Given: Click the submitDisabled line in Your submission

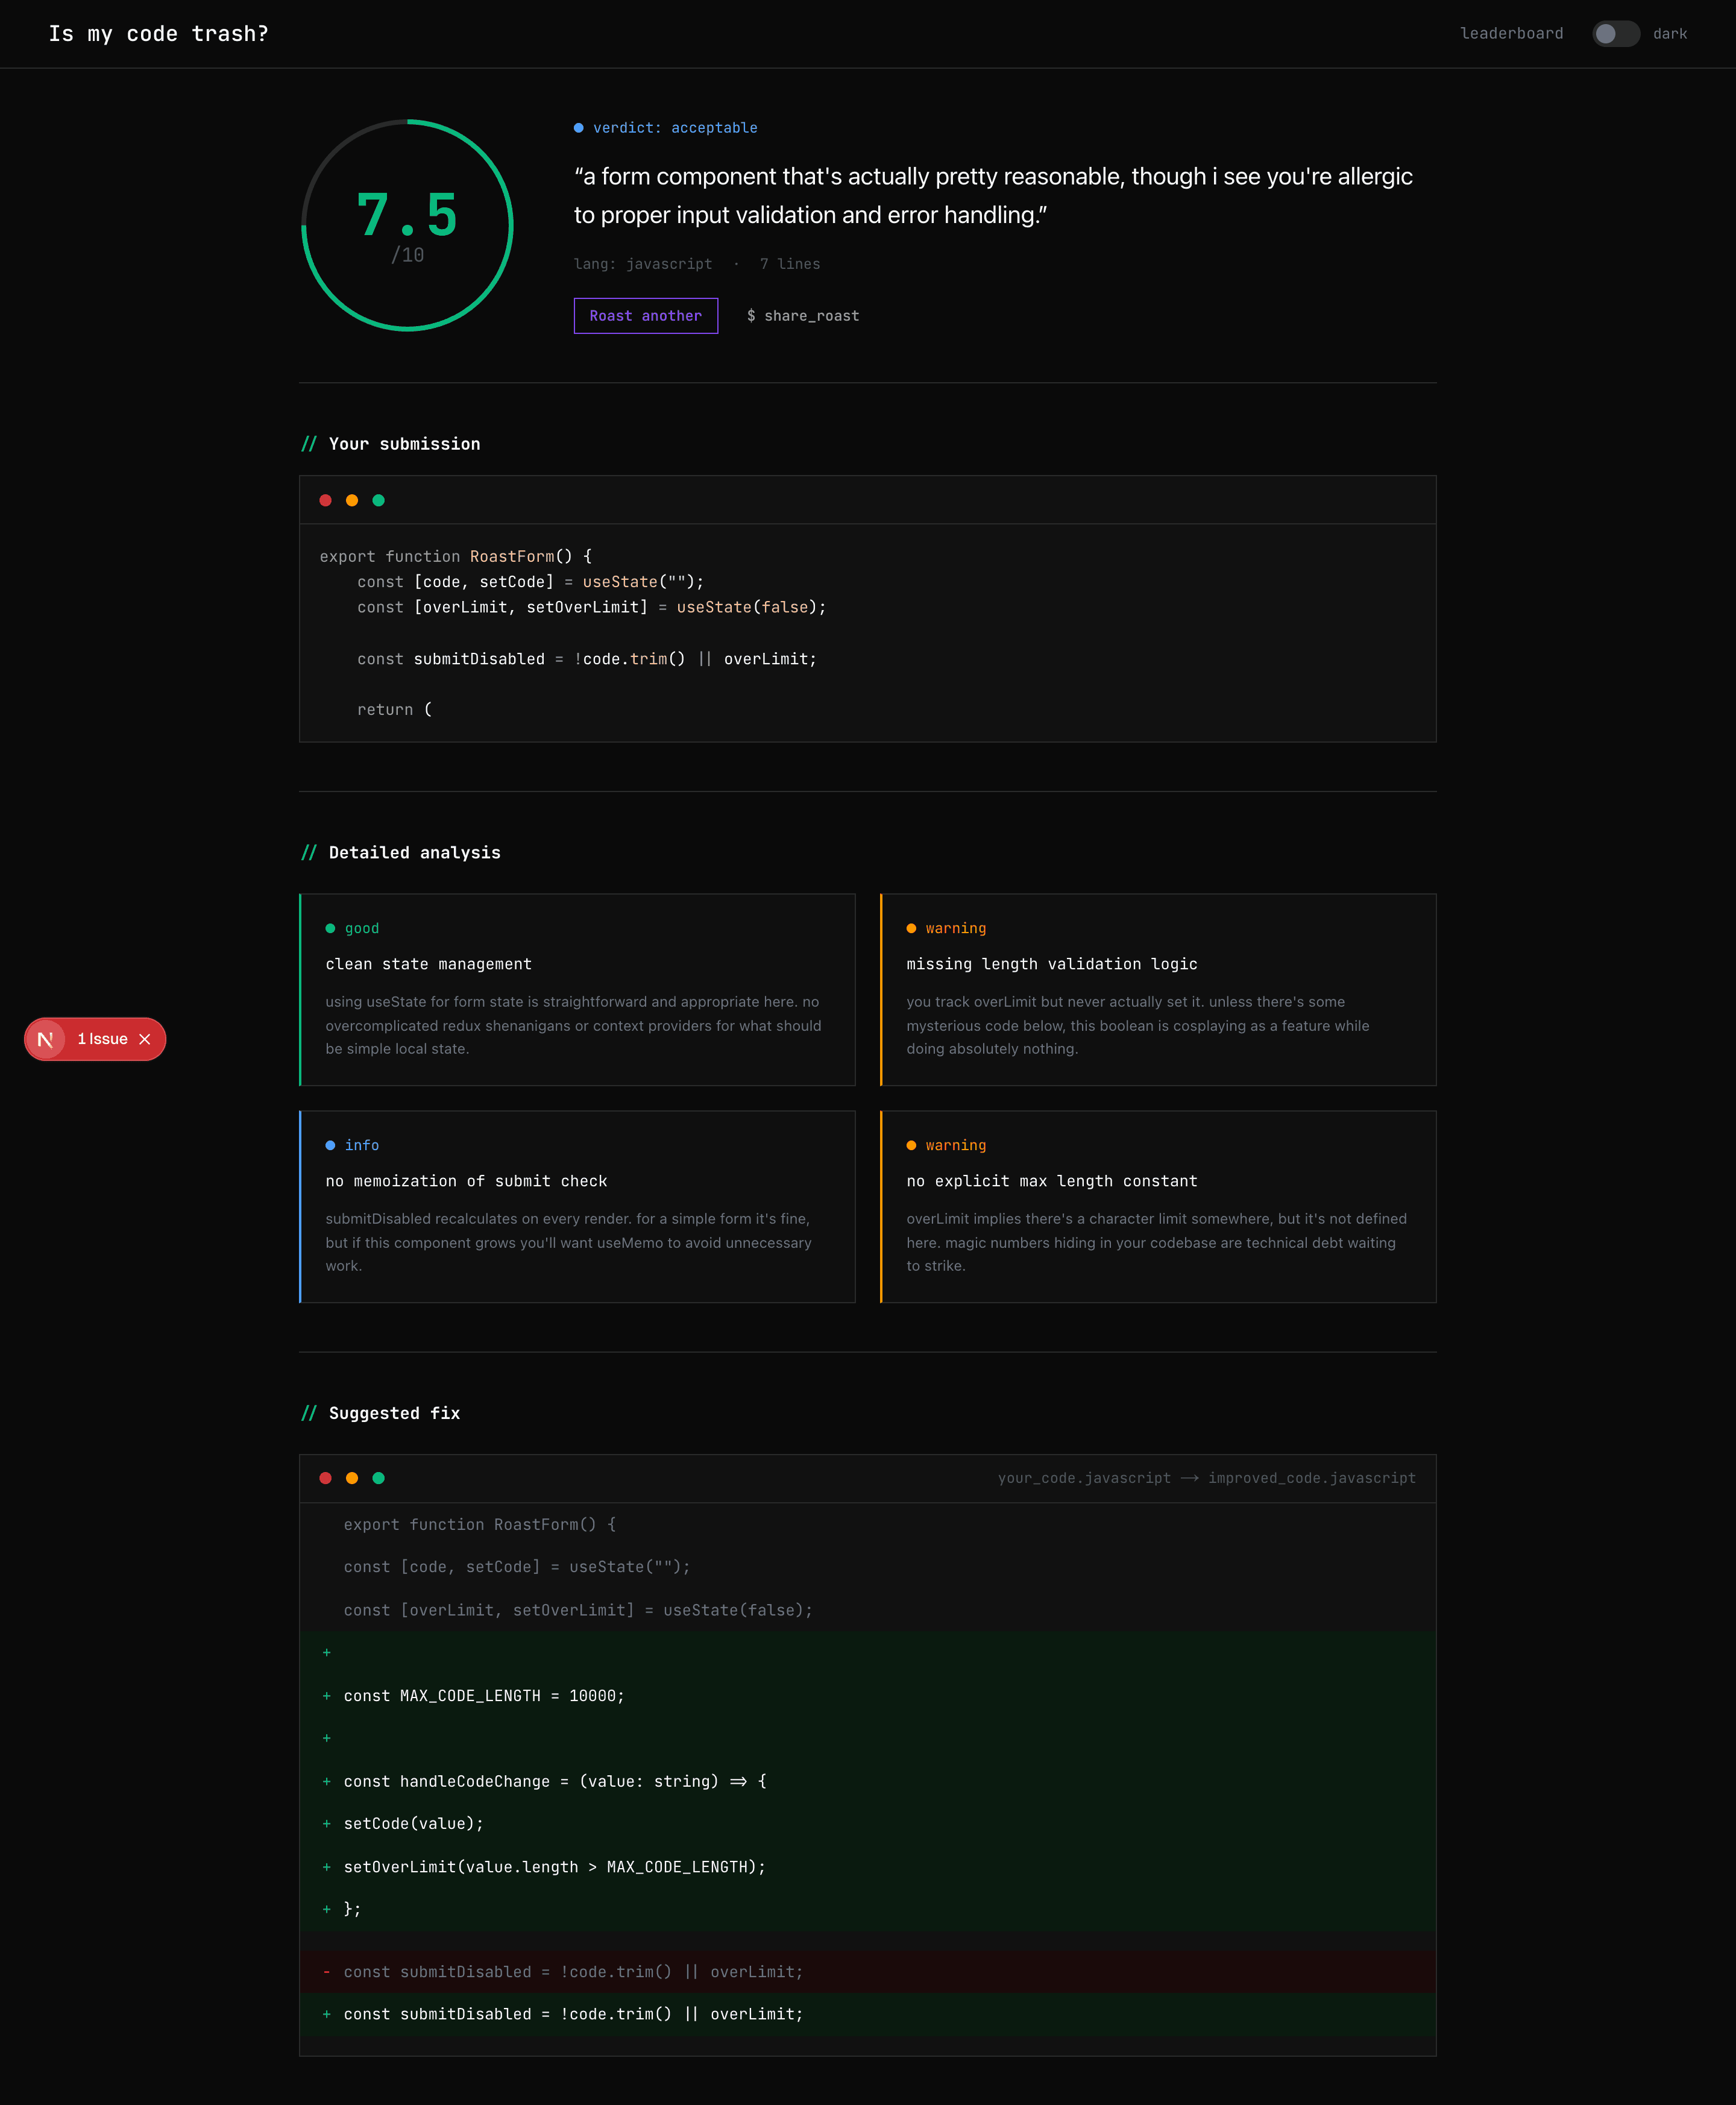Looking at the screenshot, I should [x=587, y=659].
